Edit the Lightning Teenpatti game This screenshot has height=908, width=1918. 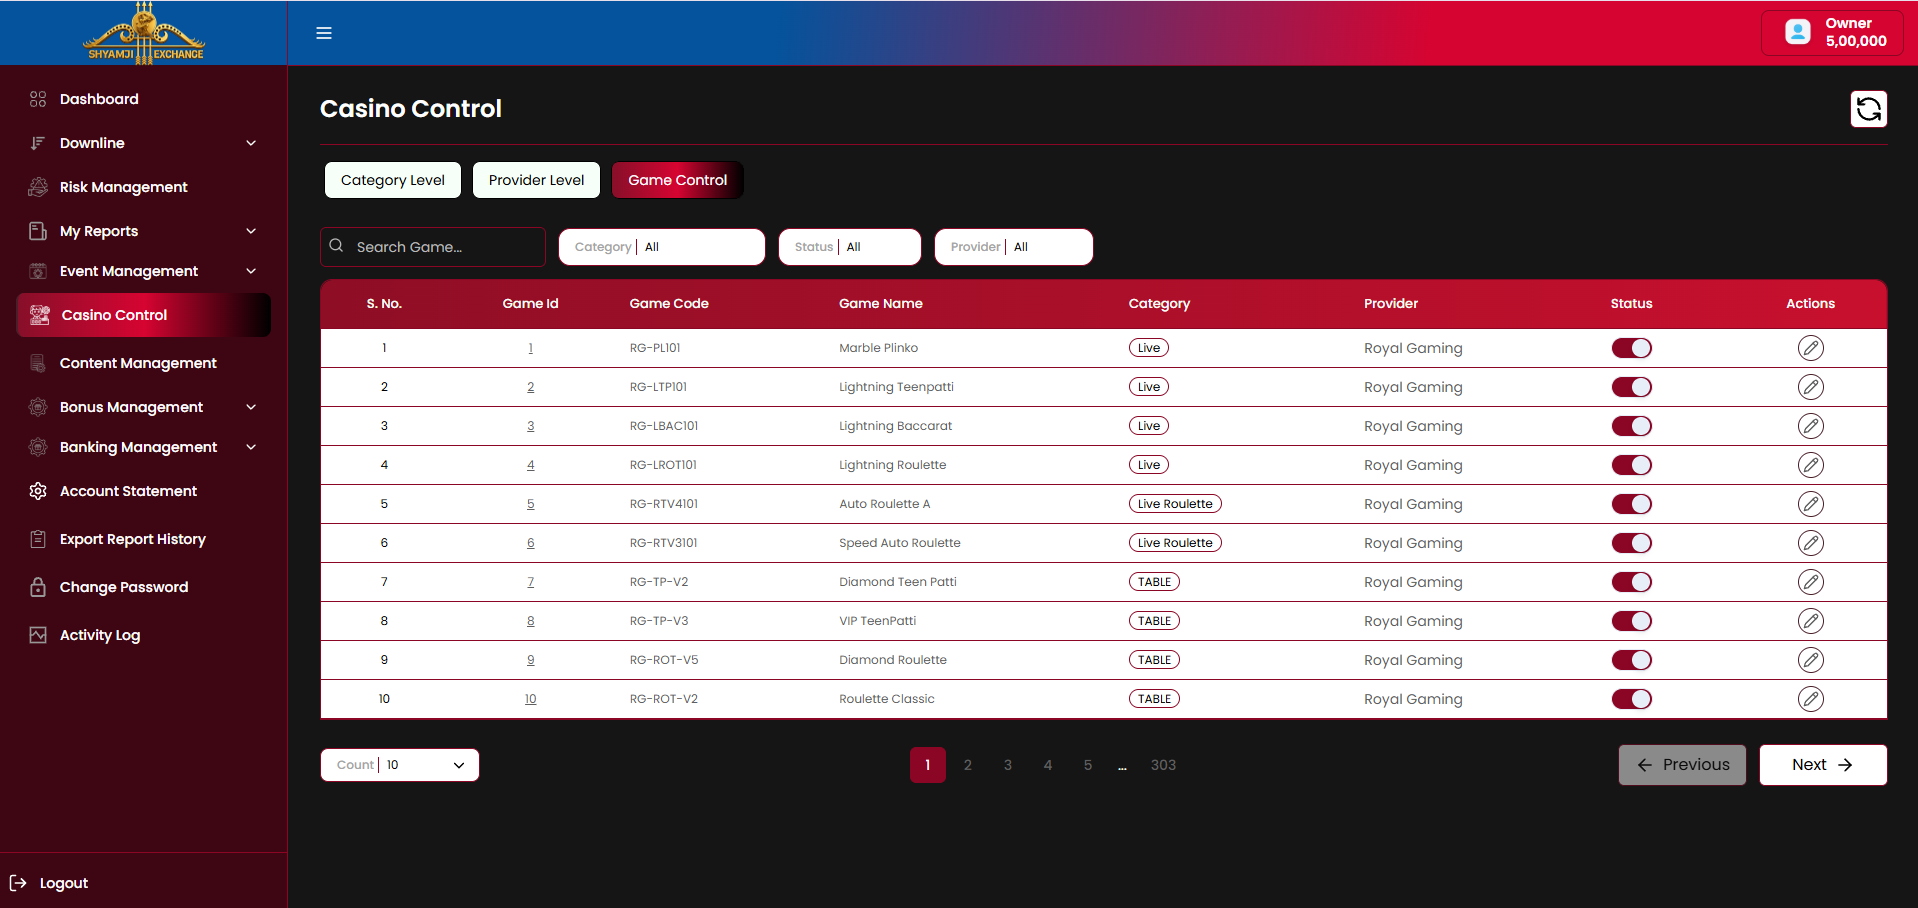(x=1810, y=387)
